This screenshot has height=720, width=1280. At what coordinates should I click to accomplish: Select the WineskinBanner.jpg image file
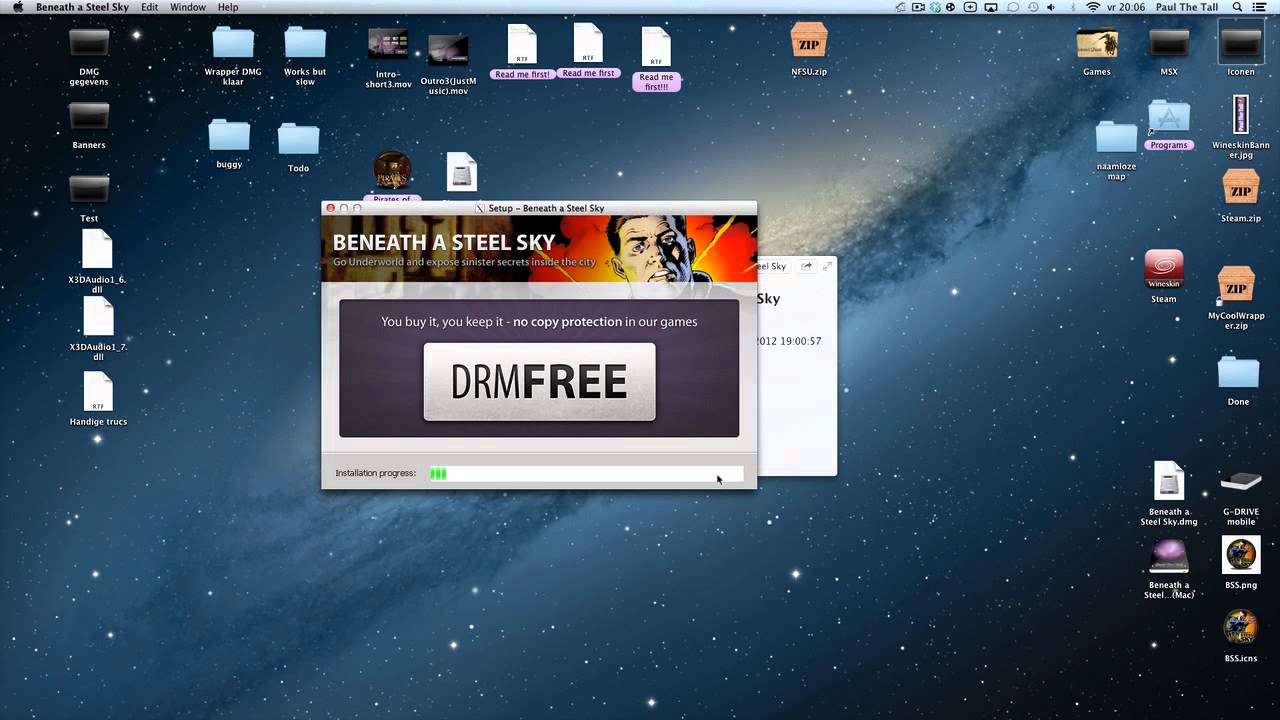(x=1241, y=115)
